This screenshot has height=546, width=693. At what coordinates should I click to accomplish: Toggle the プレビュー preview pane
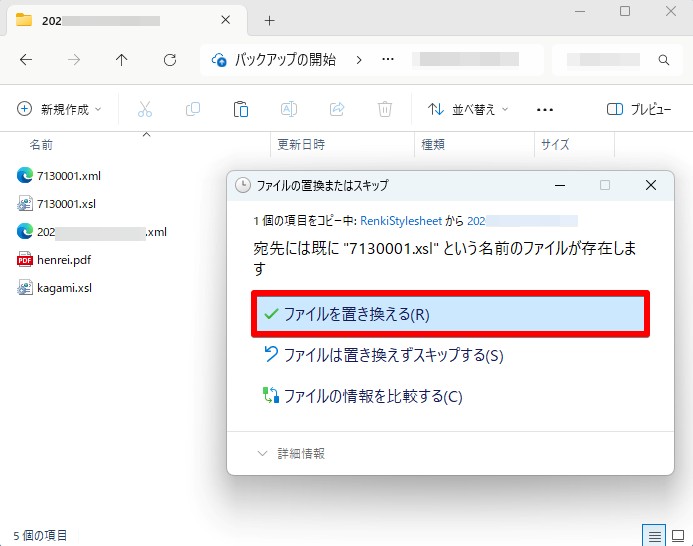point(639,109)
